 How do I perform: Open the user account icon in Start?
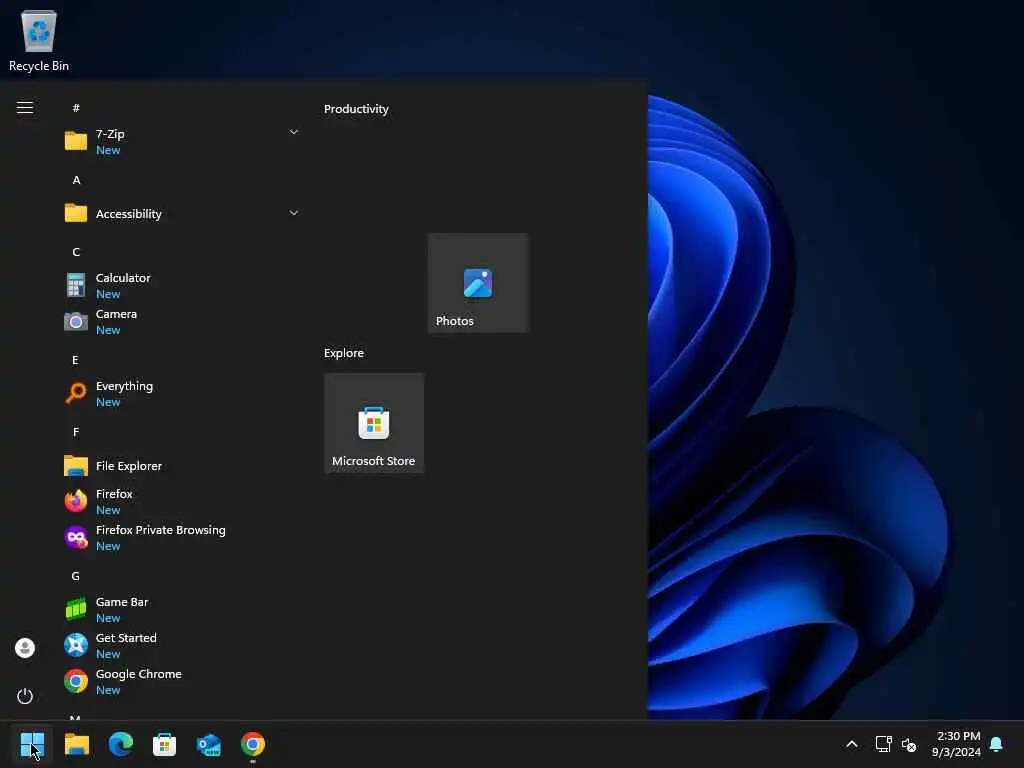(x=25, y=648)
